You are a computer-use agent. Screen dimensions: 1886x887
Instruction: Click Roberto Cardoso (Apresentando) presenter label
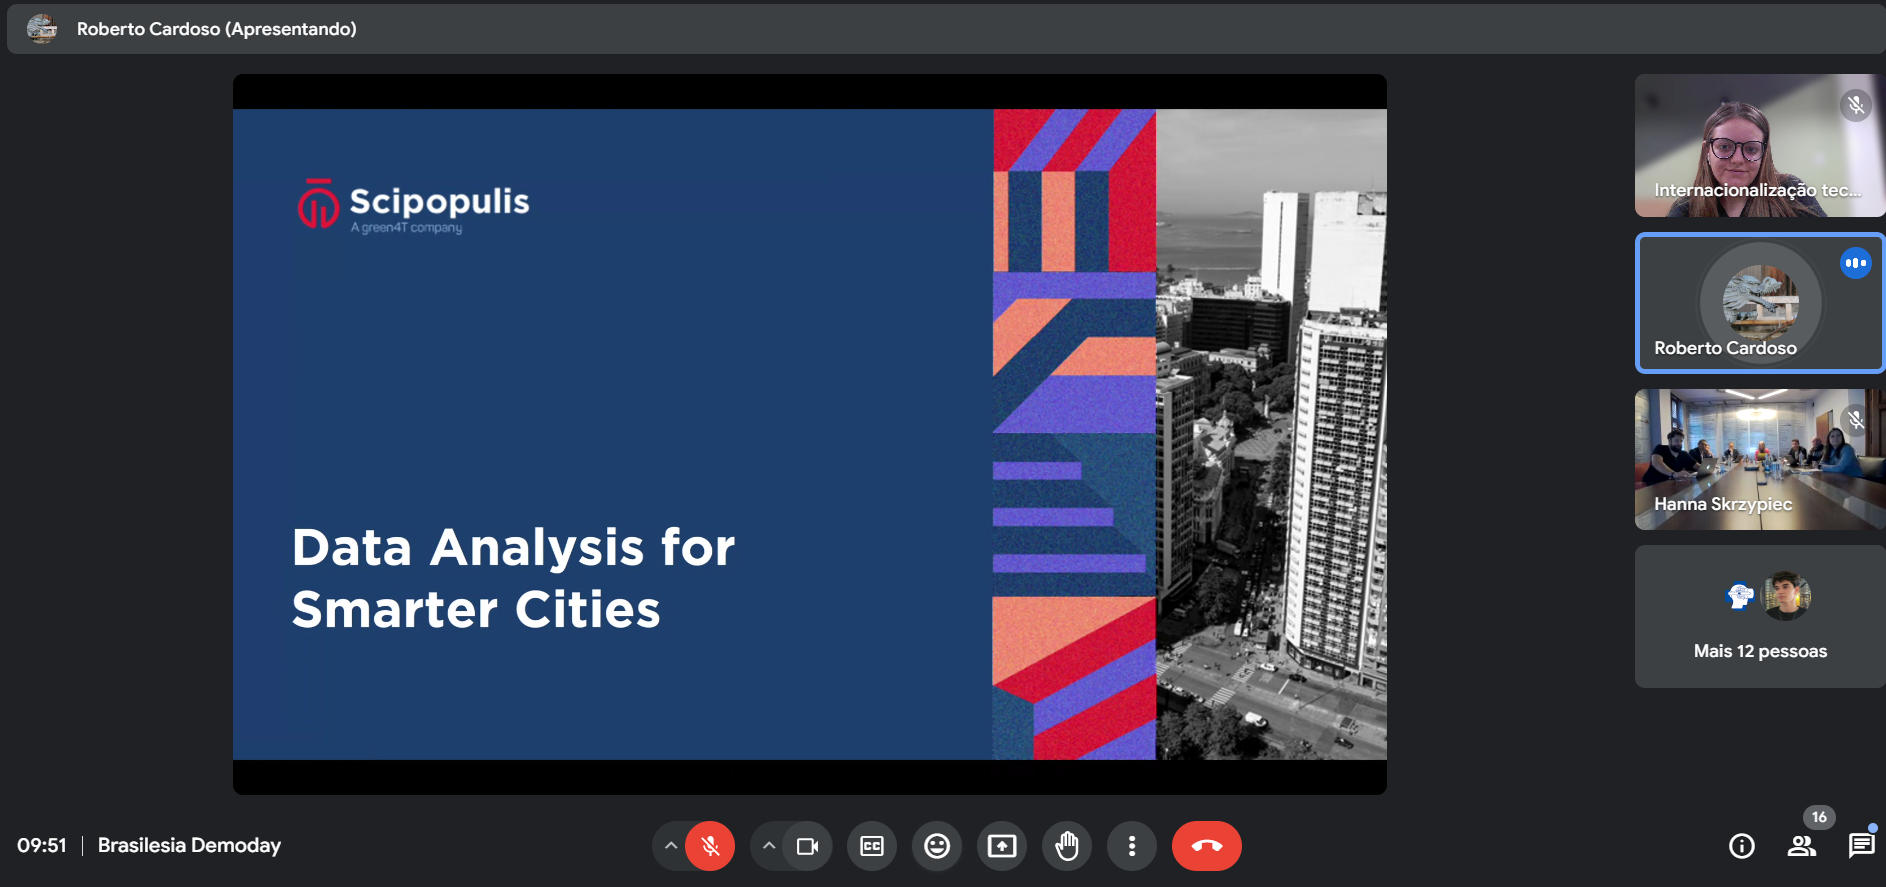(x=216, y=29)
